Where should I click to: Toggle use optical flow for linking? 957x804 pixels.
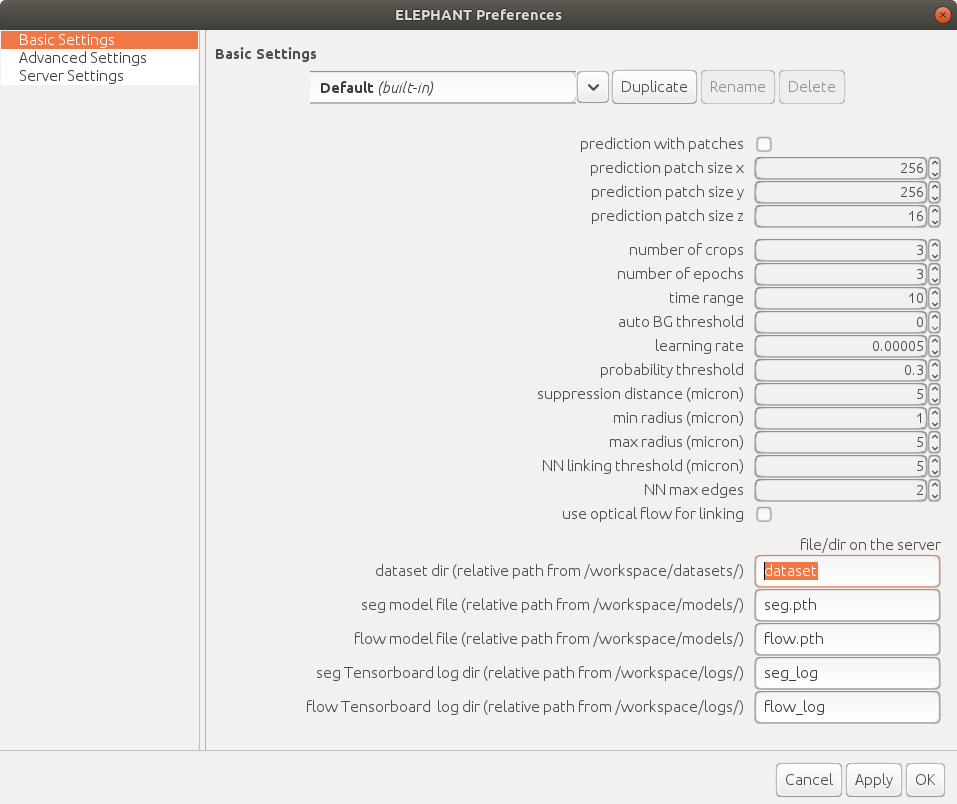pyautogui.click(x=764, y=514)
